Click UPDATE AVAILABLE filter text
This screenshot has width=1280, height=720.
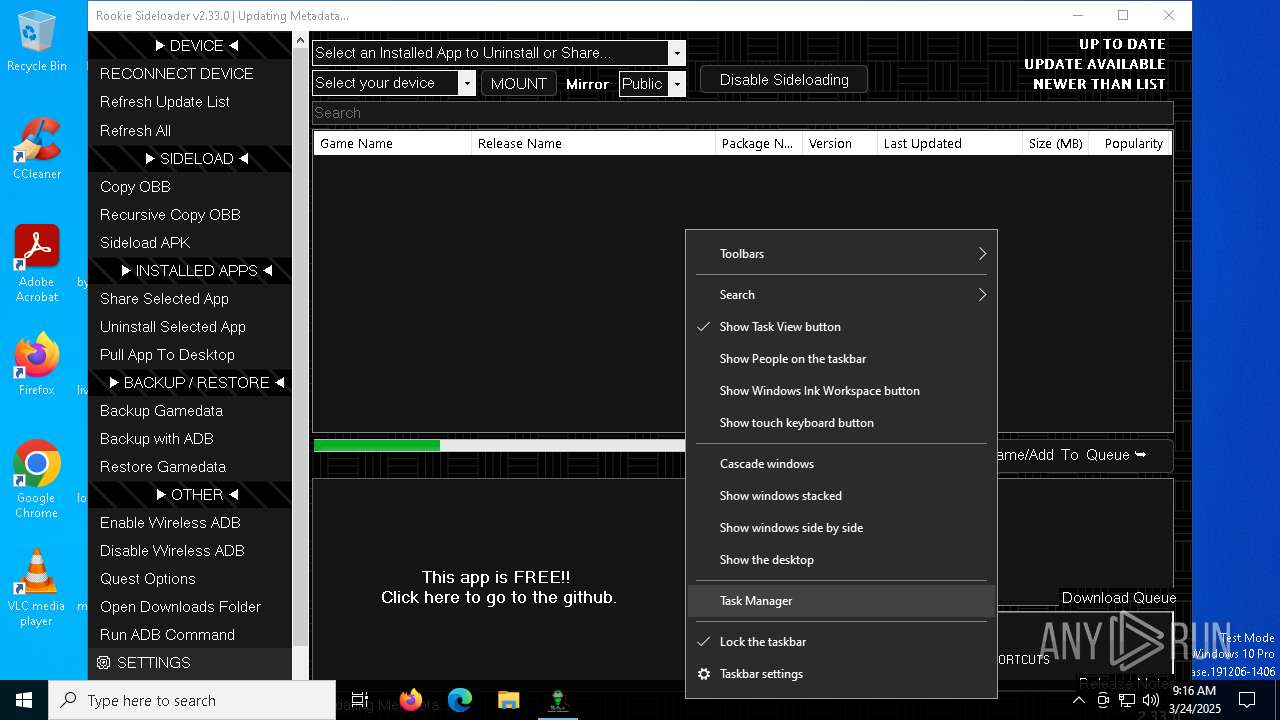[x=1094, y=64]
